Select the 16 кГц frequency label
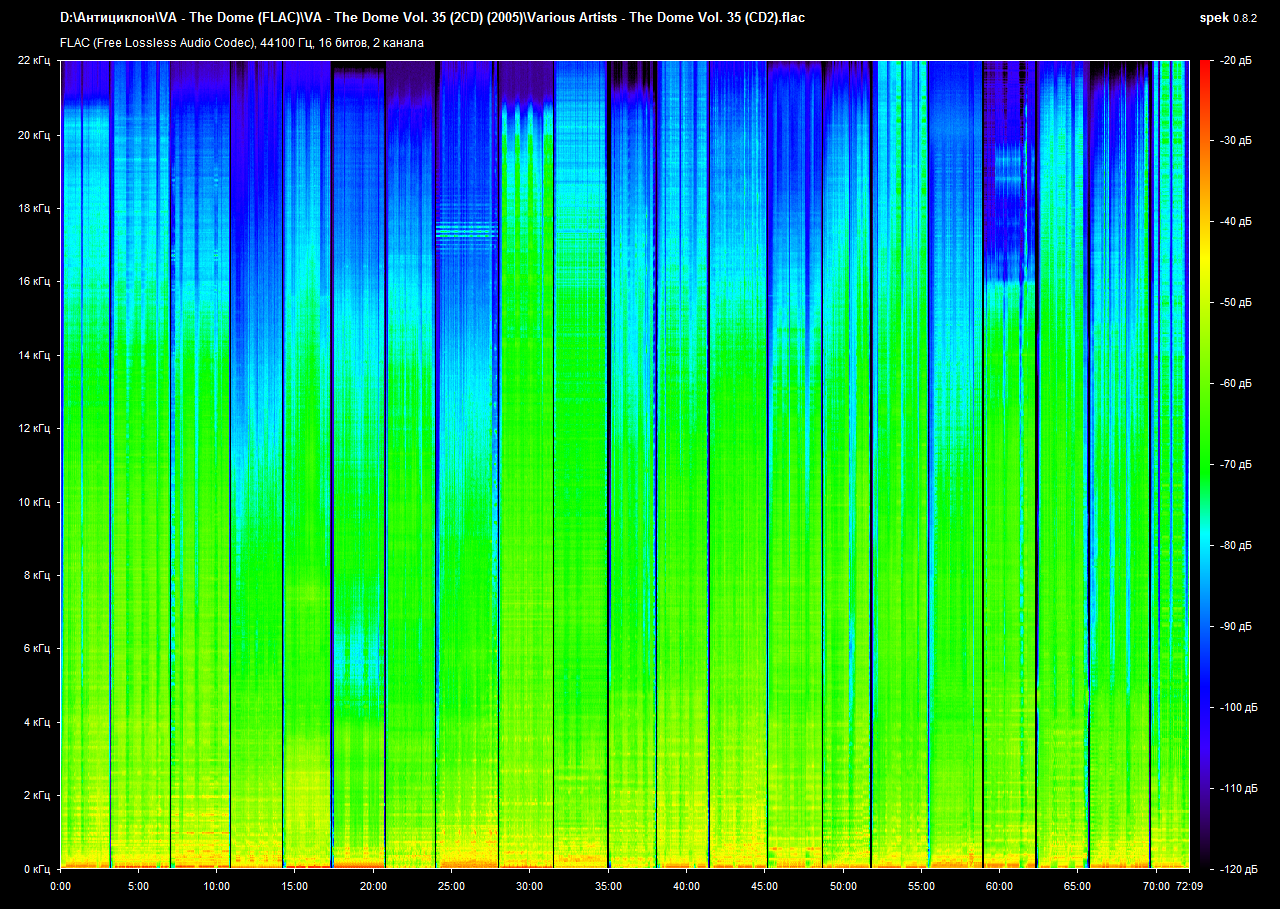This screenshot has width=1280, height=909. pos(34,282)
